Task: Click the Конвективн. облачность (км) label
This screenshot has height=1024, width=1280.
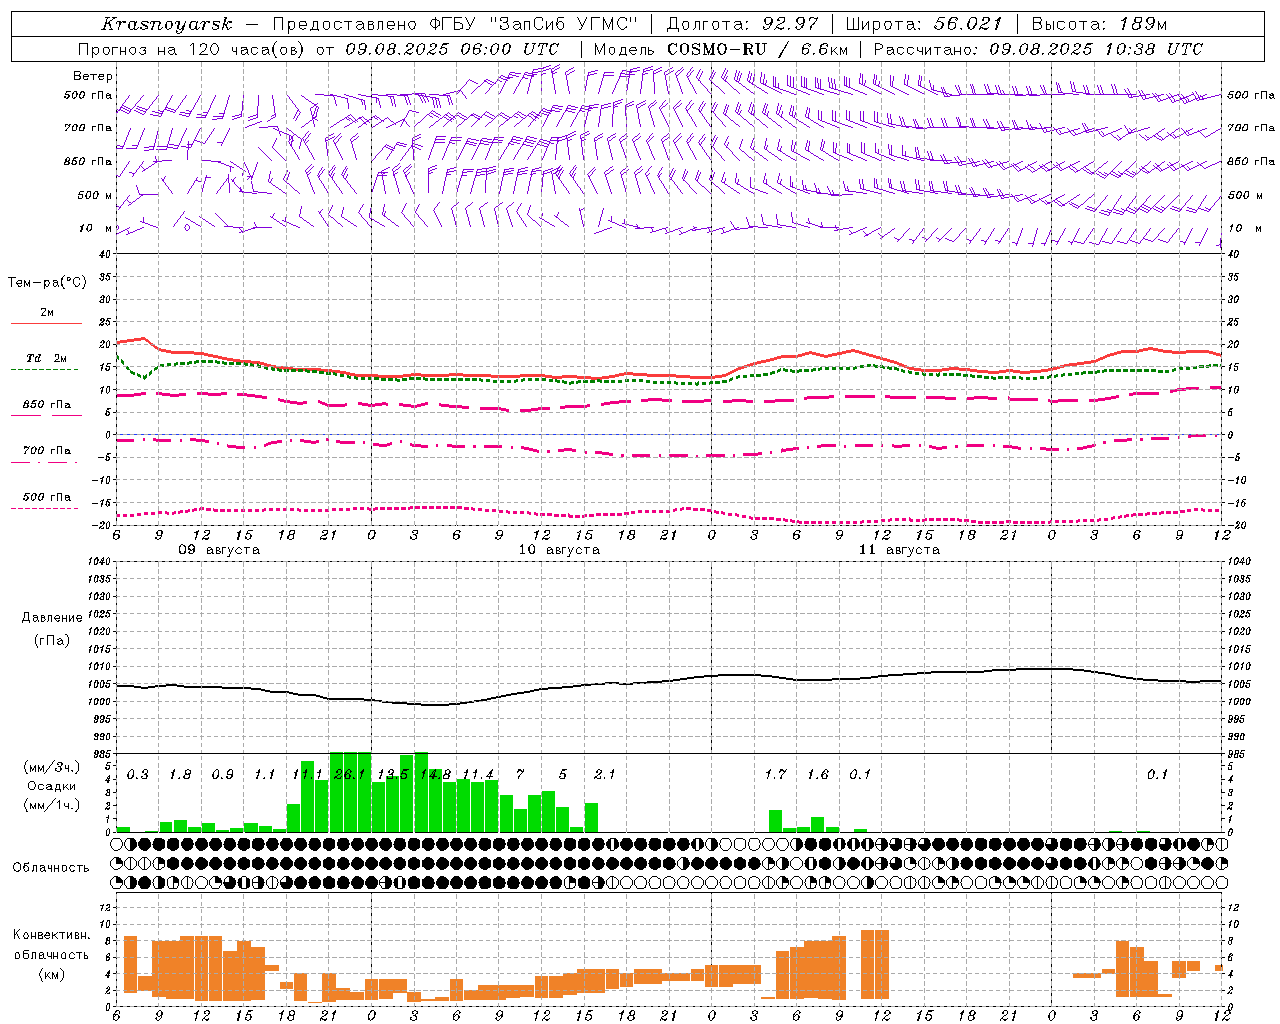Action: (x=51, y=955)
